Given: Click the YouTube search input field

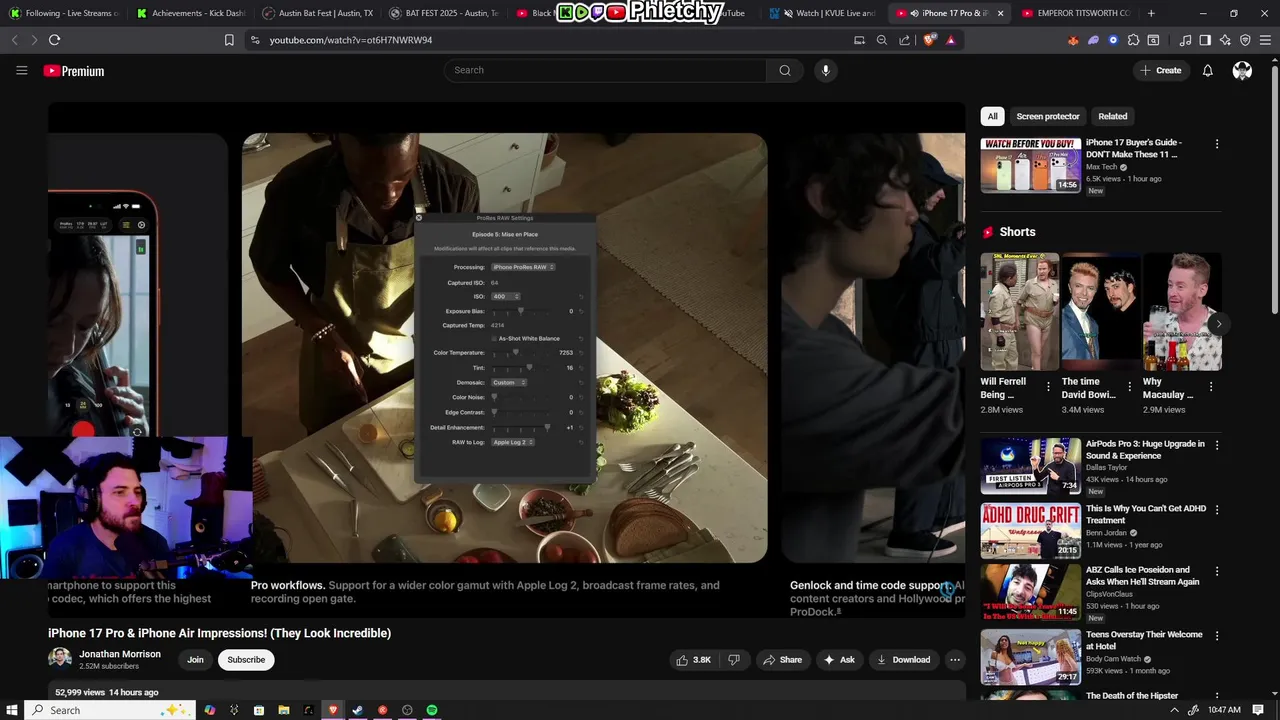Looking at the screenshot, I should point(605,70).
